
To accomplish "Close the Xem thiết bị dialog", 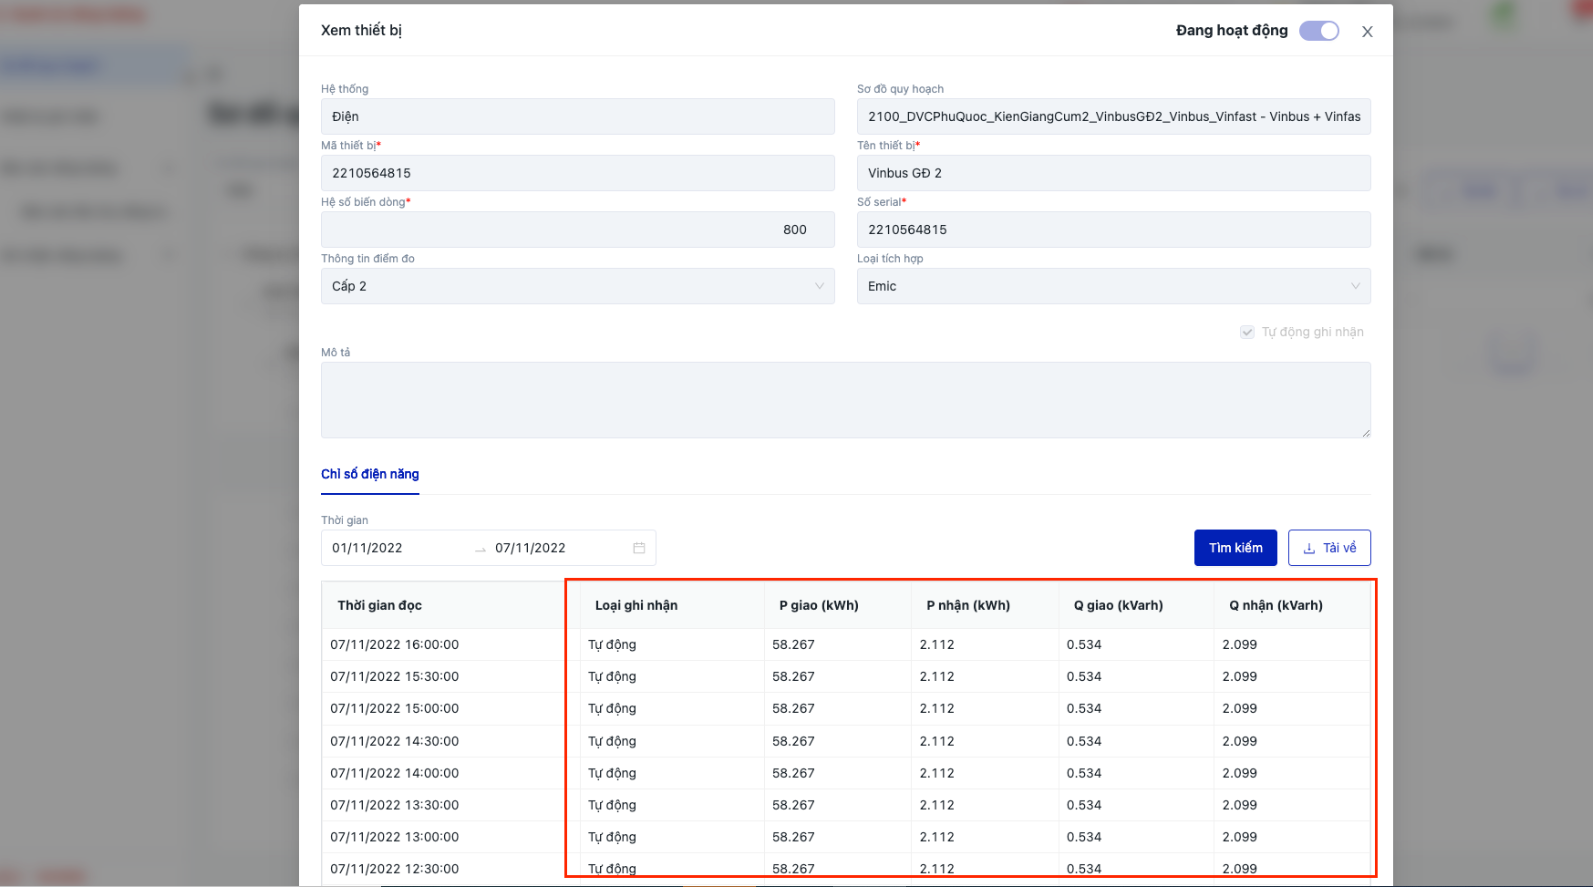I will pos(1367,32).
